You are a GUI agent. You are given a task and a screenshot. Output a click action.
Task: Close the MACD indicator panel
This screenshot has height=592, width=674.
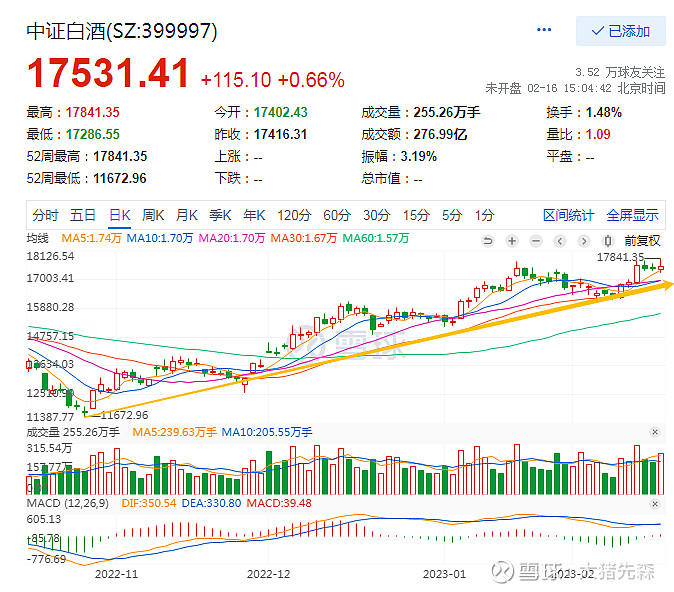pyautogui.click(x=655, y=503)
